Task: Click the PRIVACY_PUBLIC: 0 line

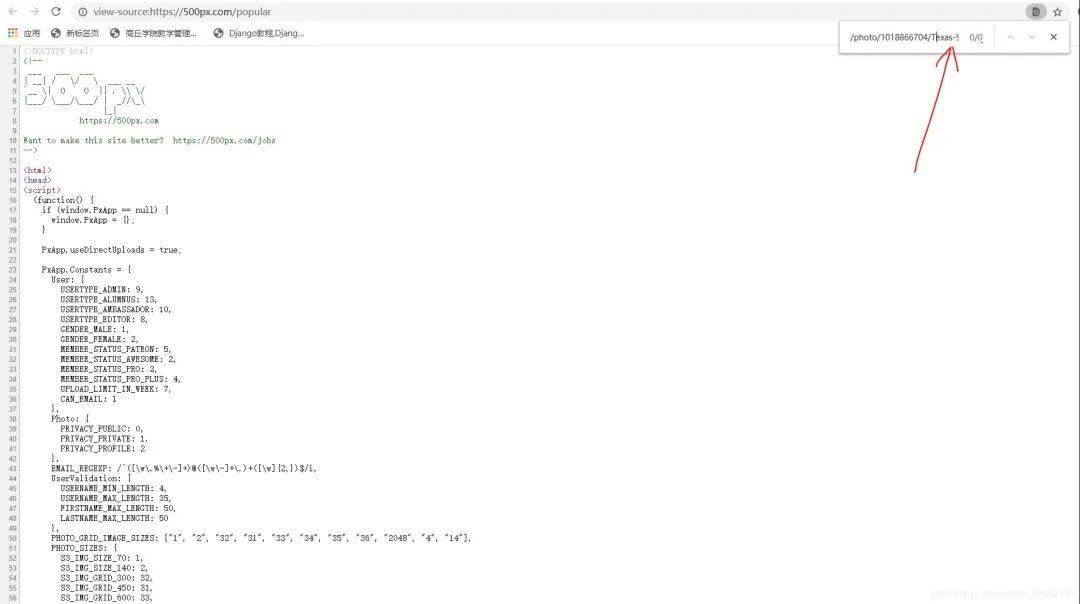Action: point(101,429)
